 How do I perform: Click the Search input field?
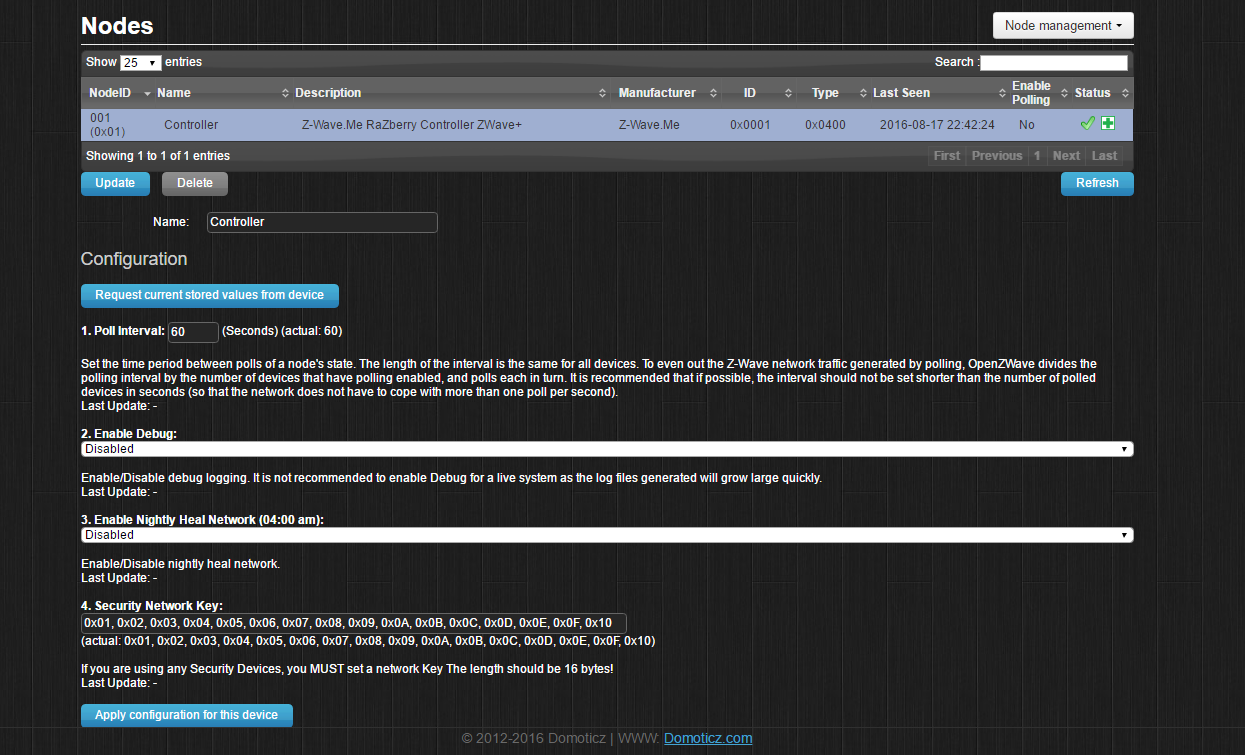(x=1053, y=63)
